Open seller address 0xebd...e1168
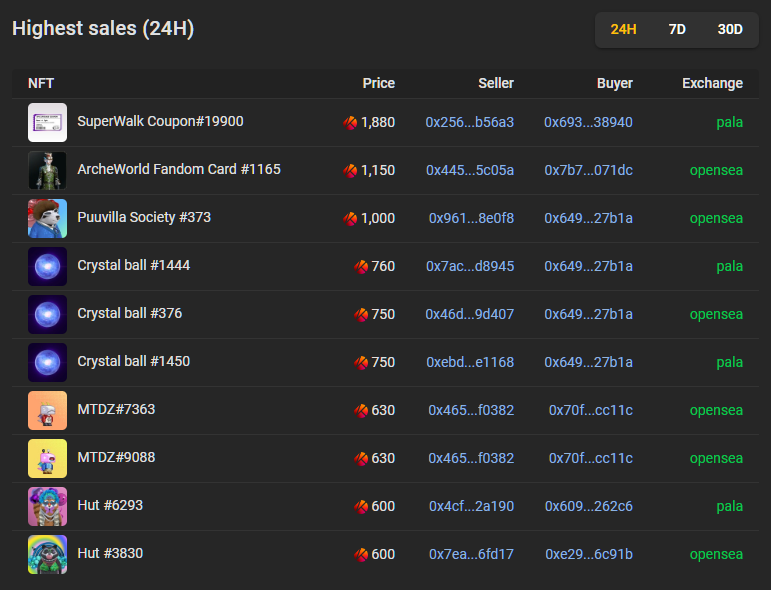Screen dimensions: 771x590 [x=470, y=362]
